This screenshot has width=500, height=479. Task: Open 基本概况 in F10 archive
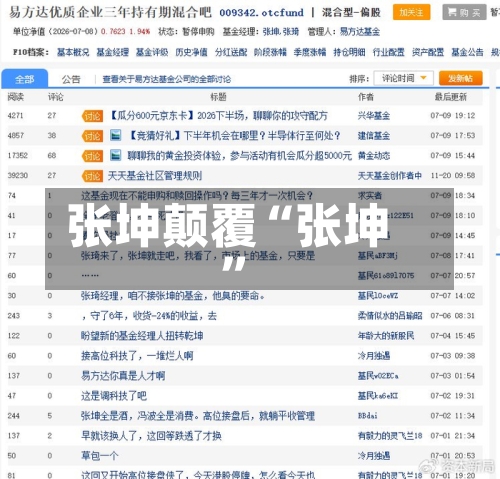(x=73, y=52)
